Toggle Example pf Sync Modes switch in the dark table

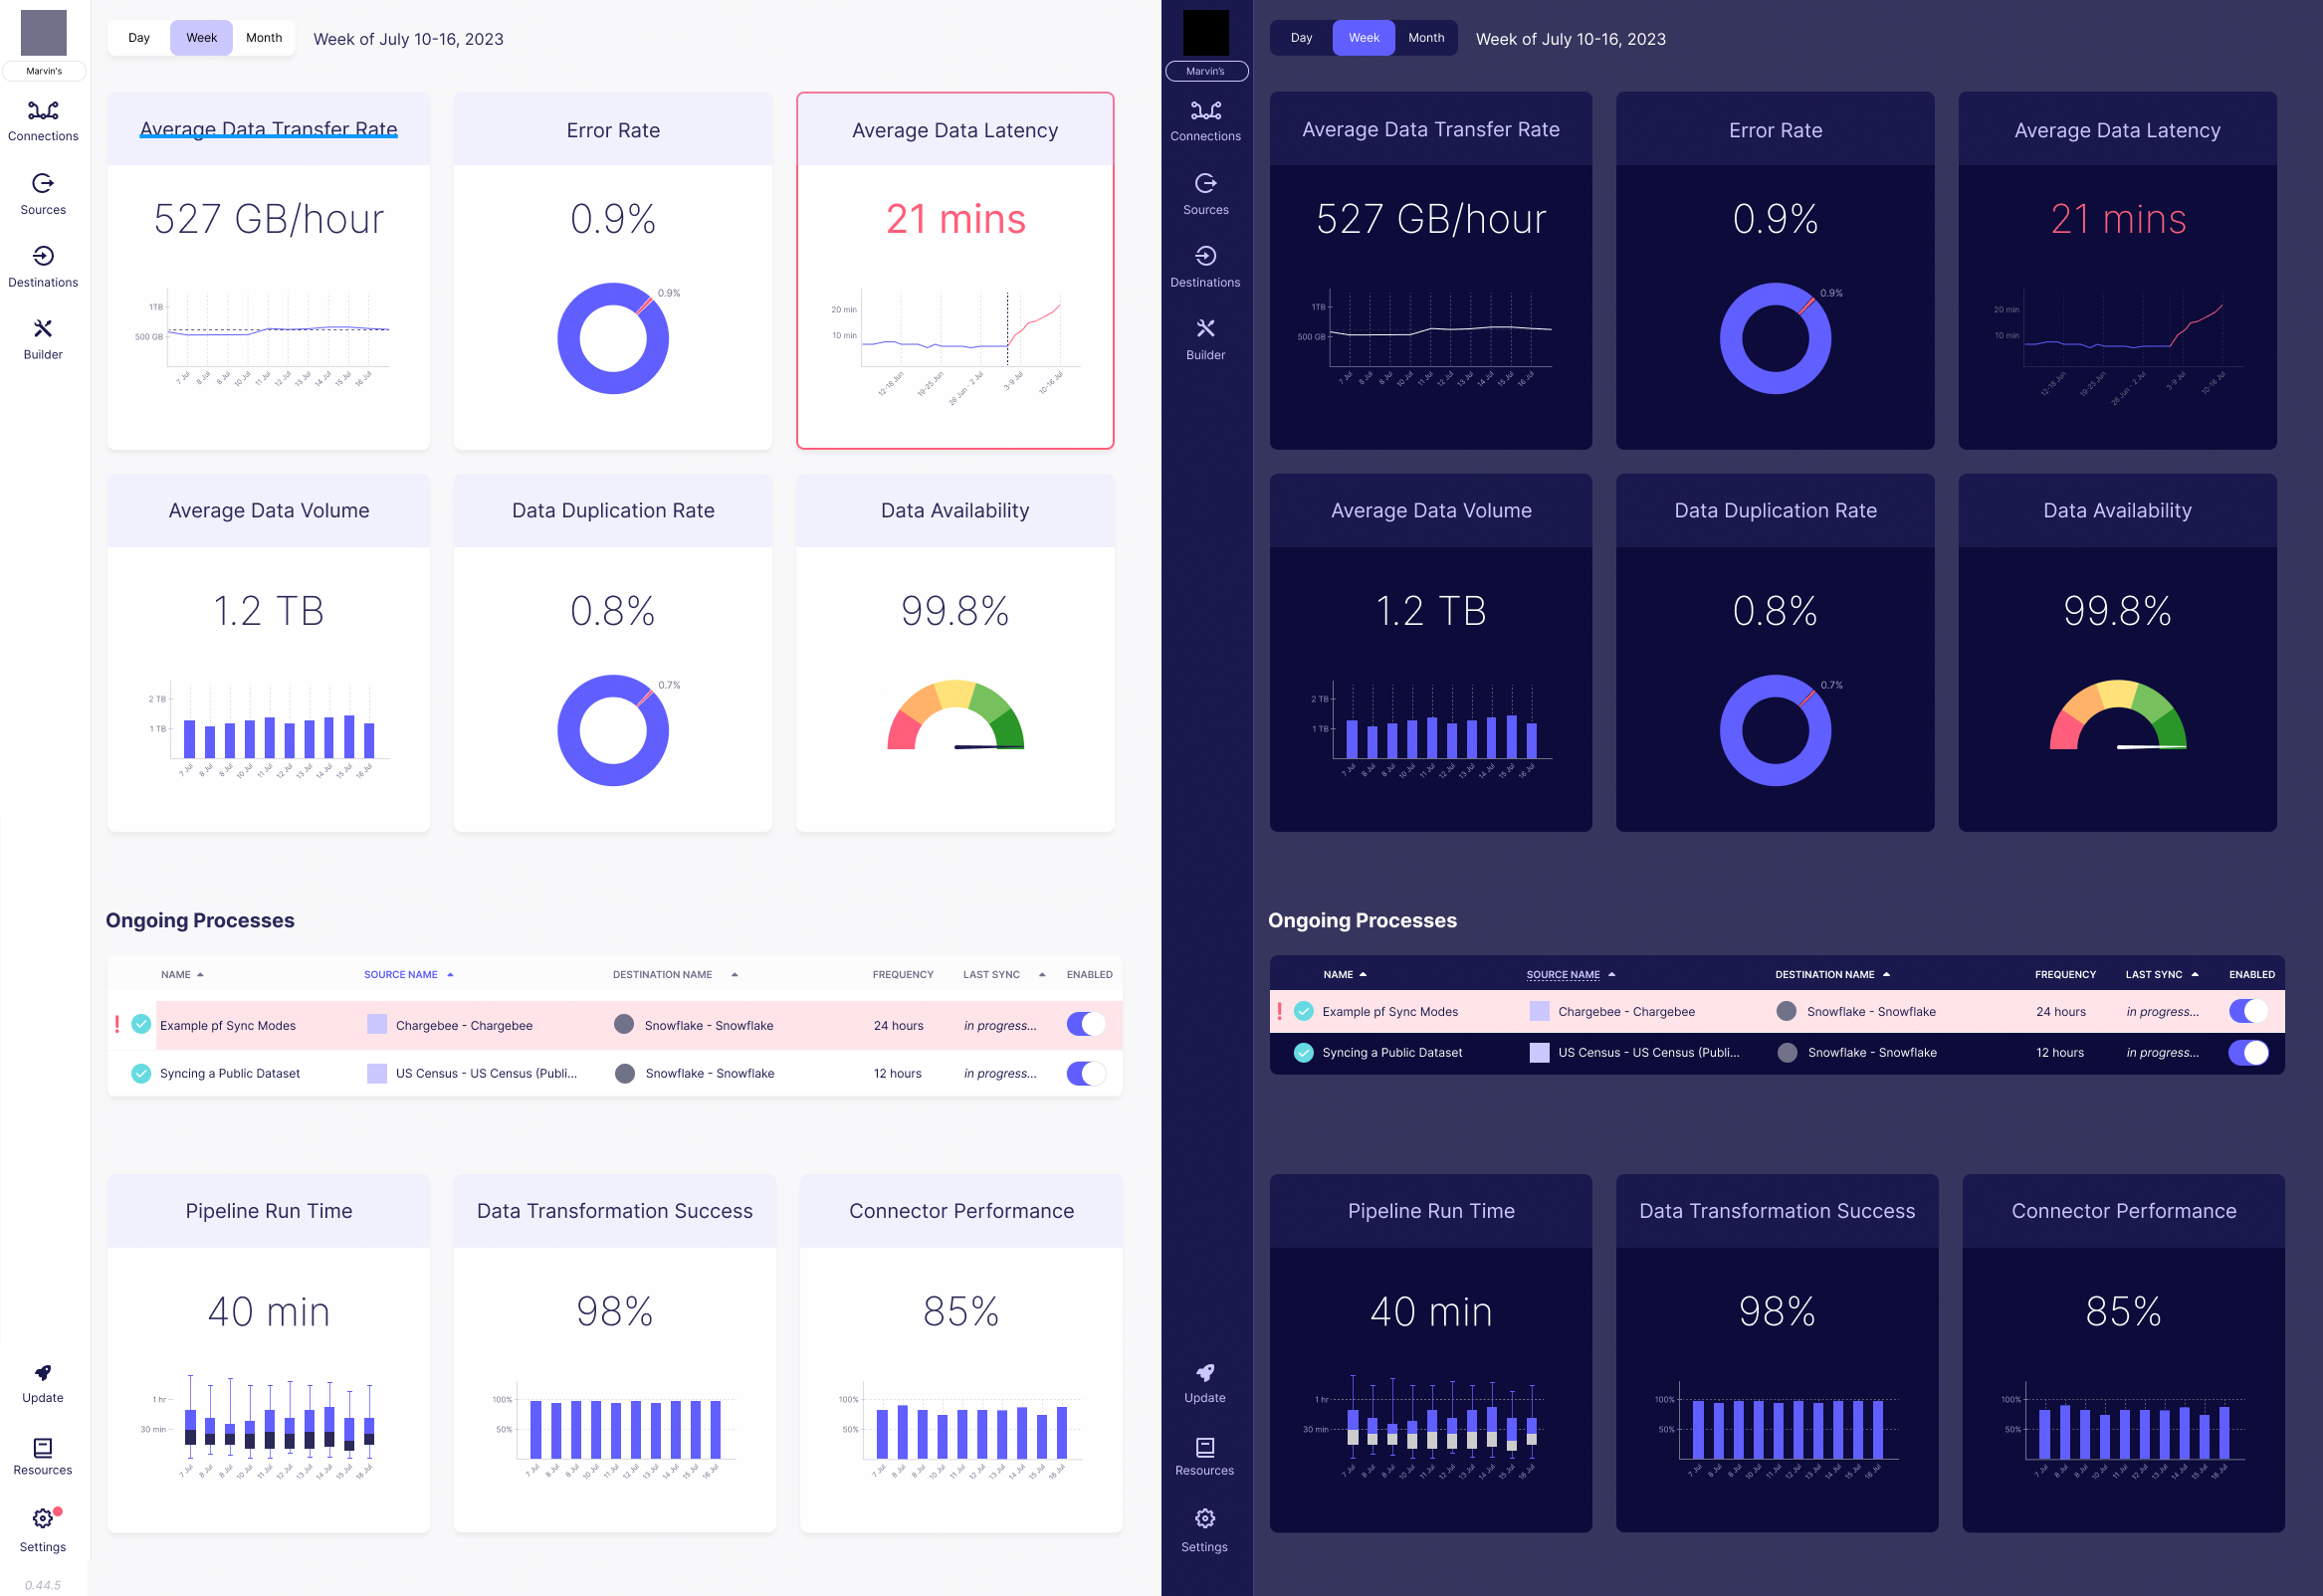click(2248, 1011)
